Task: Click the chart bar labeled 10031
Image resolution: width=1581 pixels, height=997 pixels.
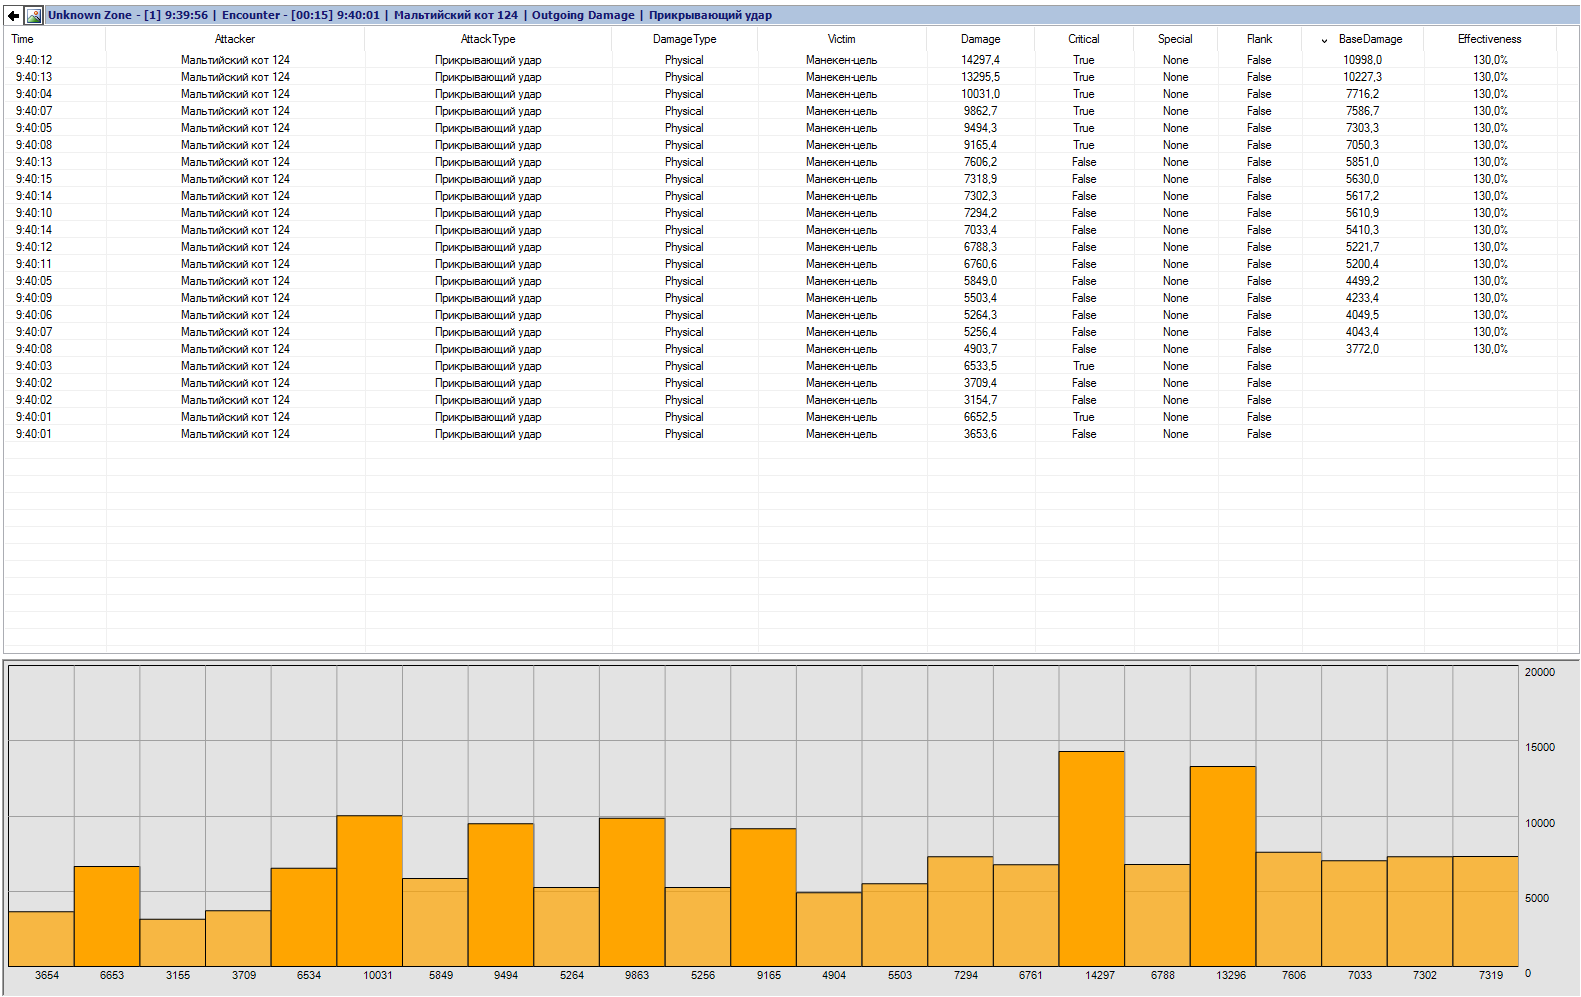Action: (x=370, y=890)
